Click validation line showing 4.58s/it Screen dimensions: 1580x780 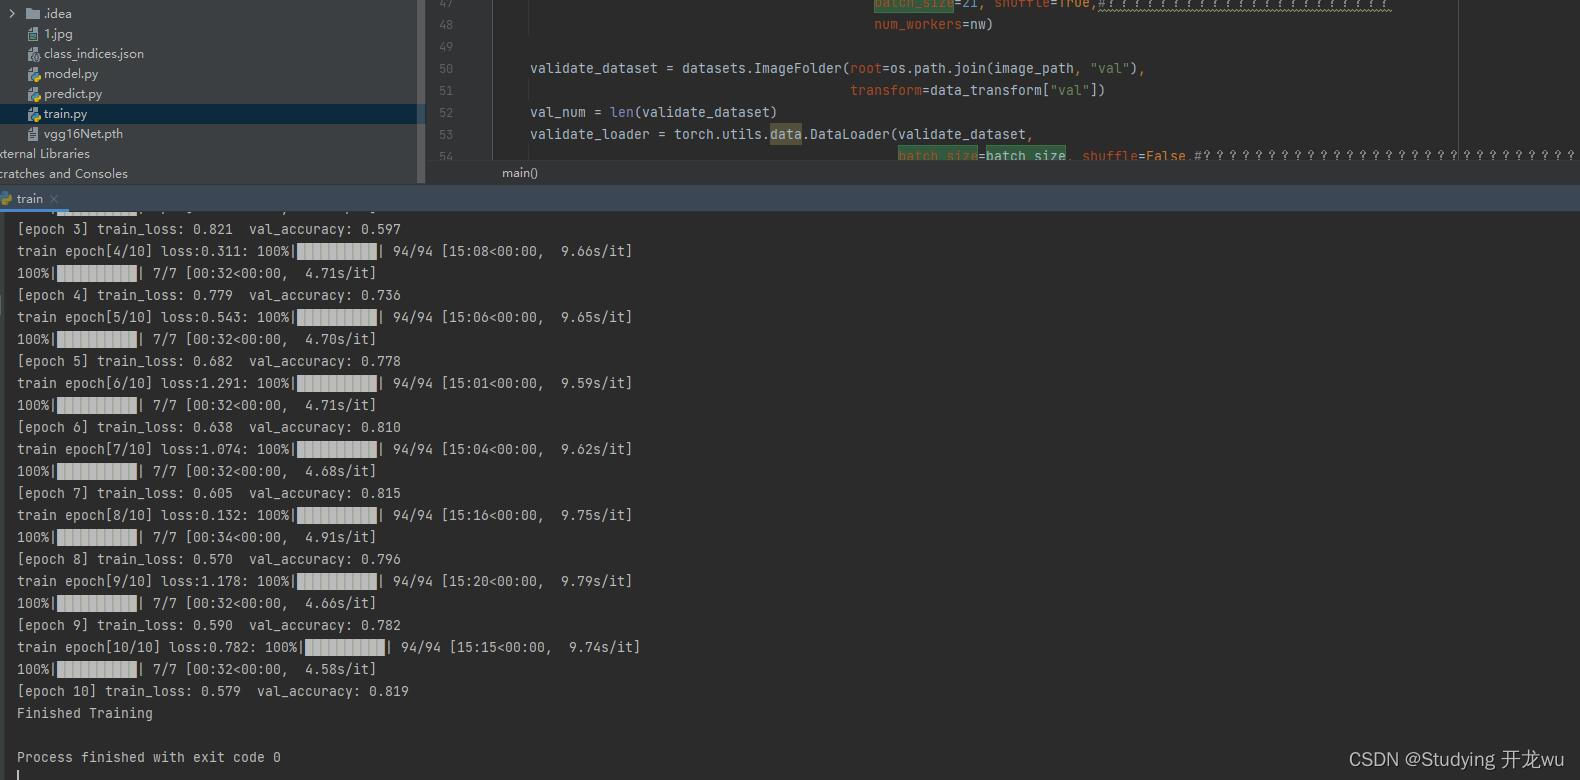coord(197,670)
